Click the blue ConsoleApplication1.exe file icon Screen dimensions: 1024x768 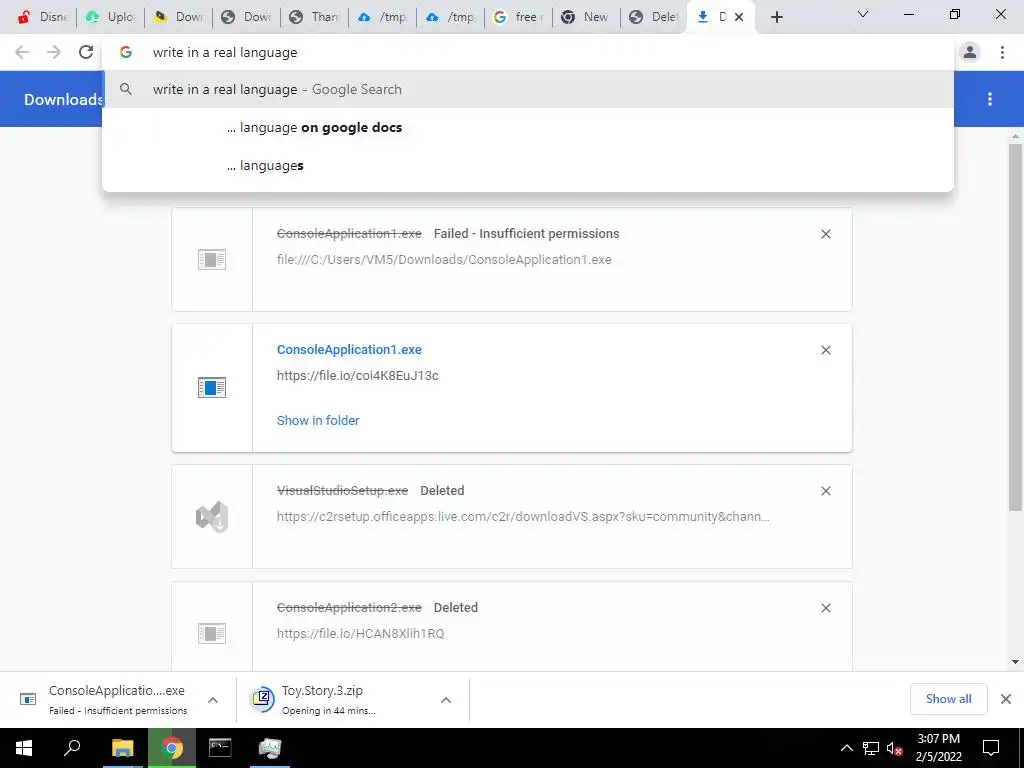[212, 387]
